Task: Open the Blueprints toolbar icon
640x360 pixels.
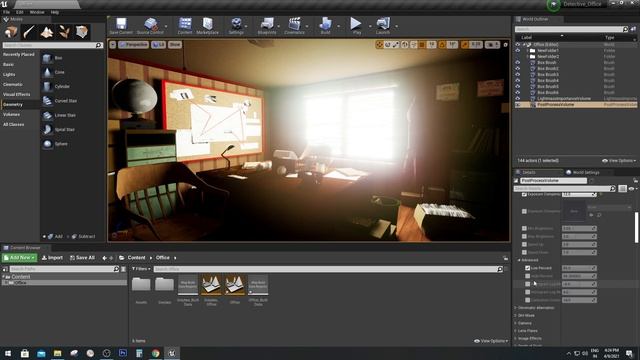Action: [x=267, y=26]
